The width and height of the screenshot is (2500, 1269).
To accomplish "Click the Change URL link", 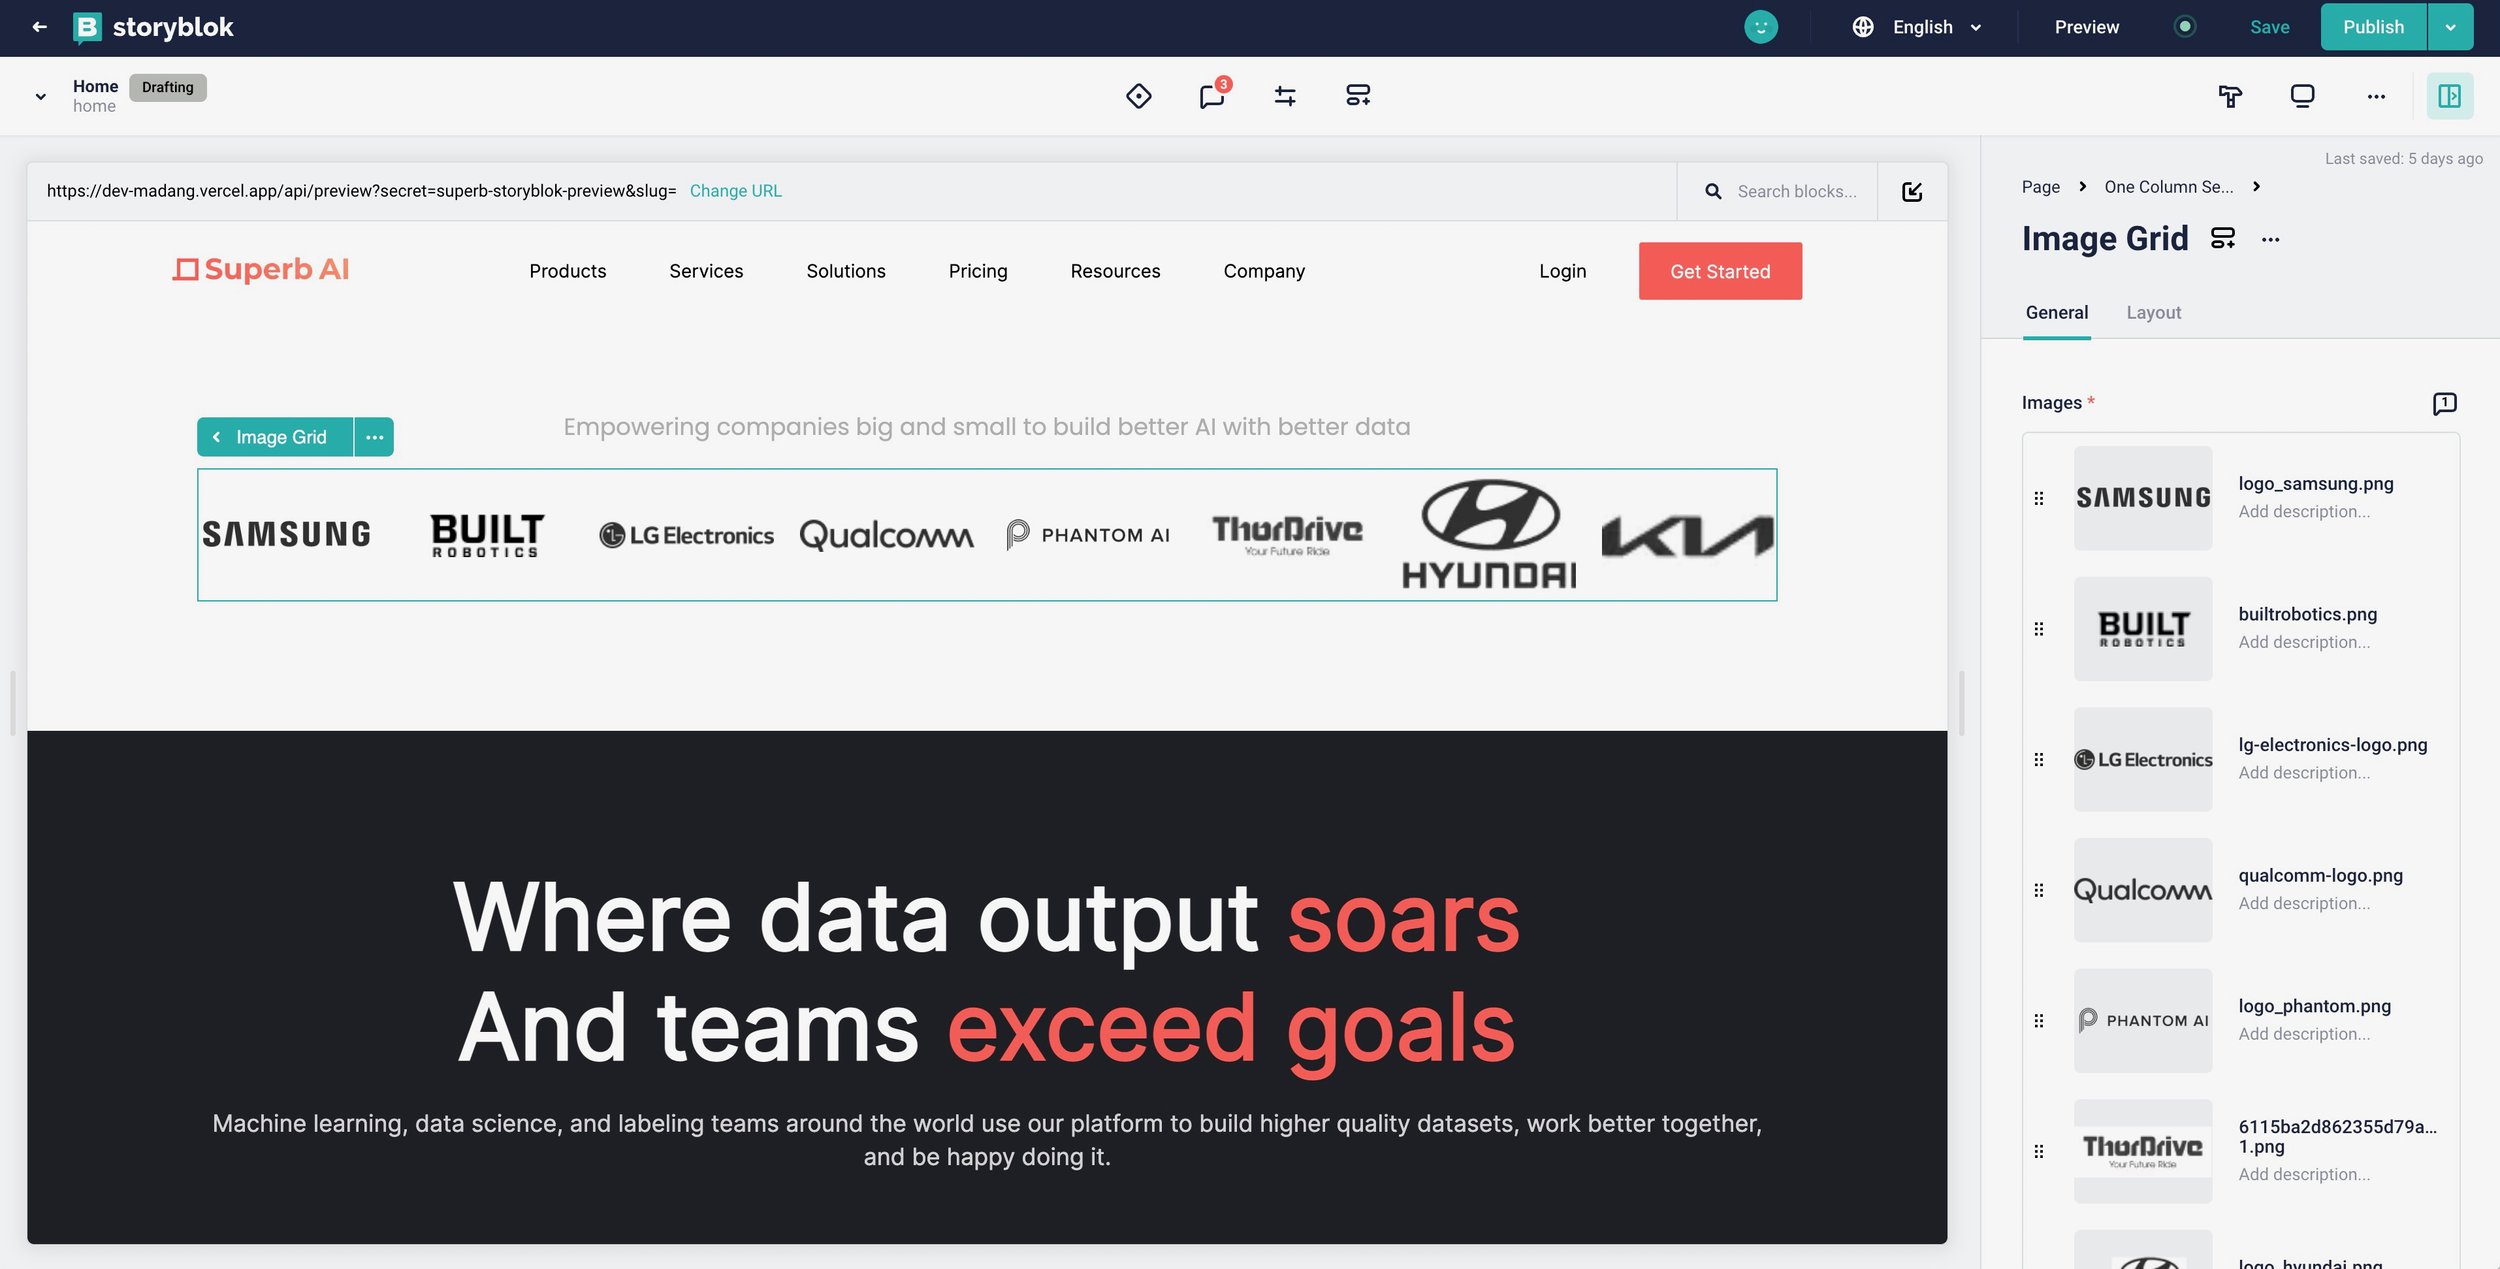I will (x=735, y=191).
